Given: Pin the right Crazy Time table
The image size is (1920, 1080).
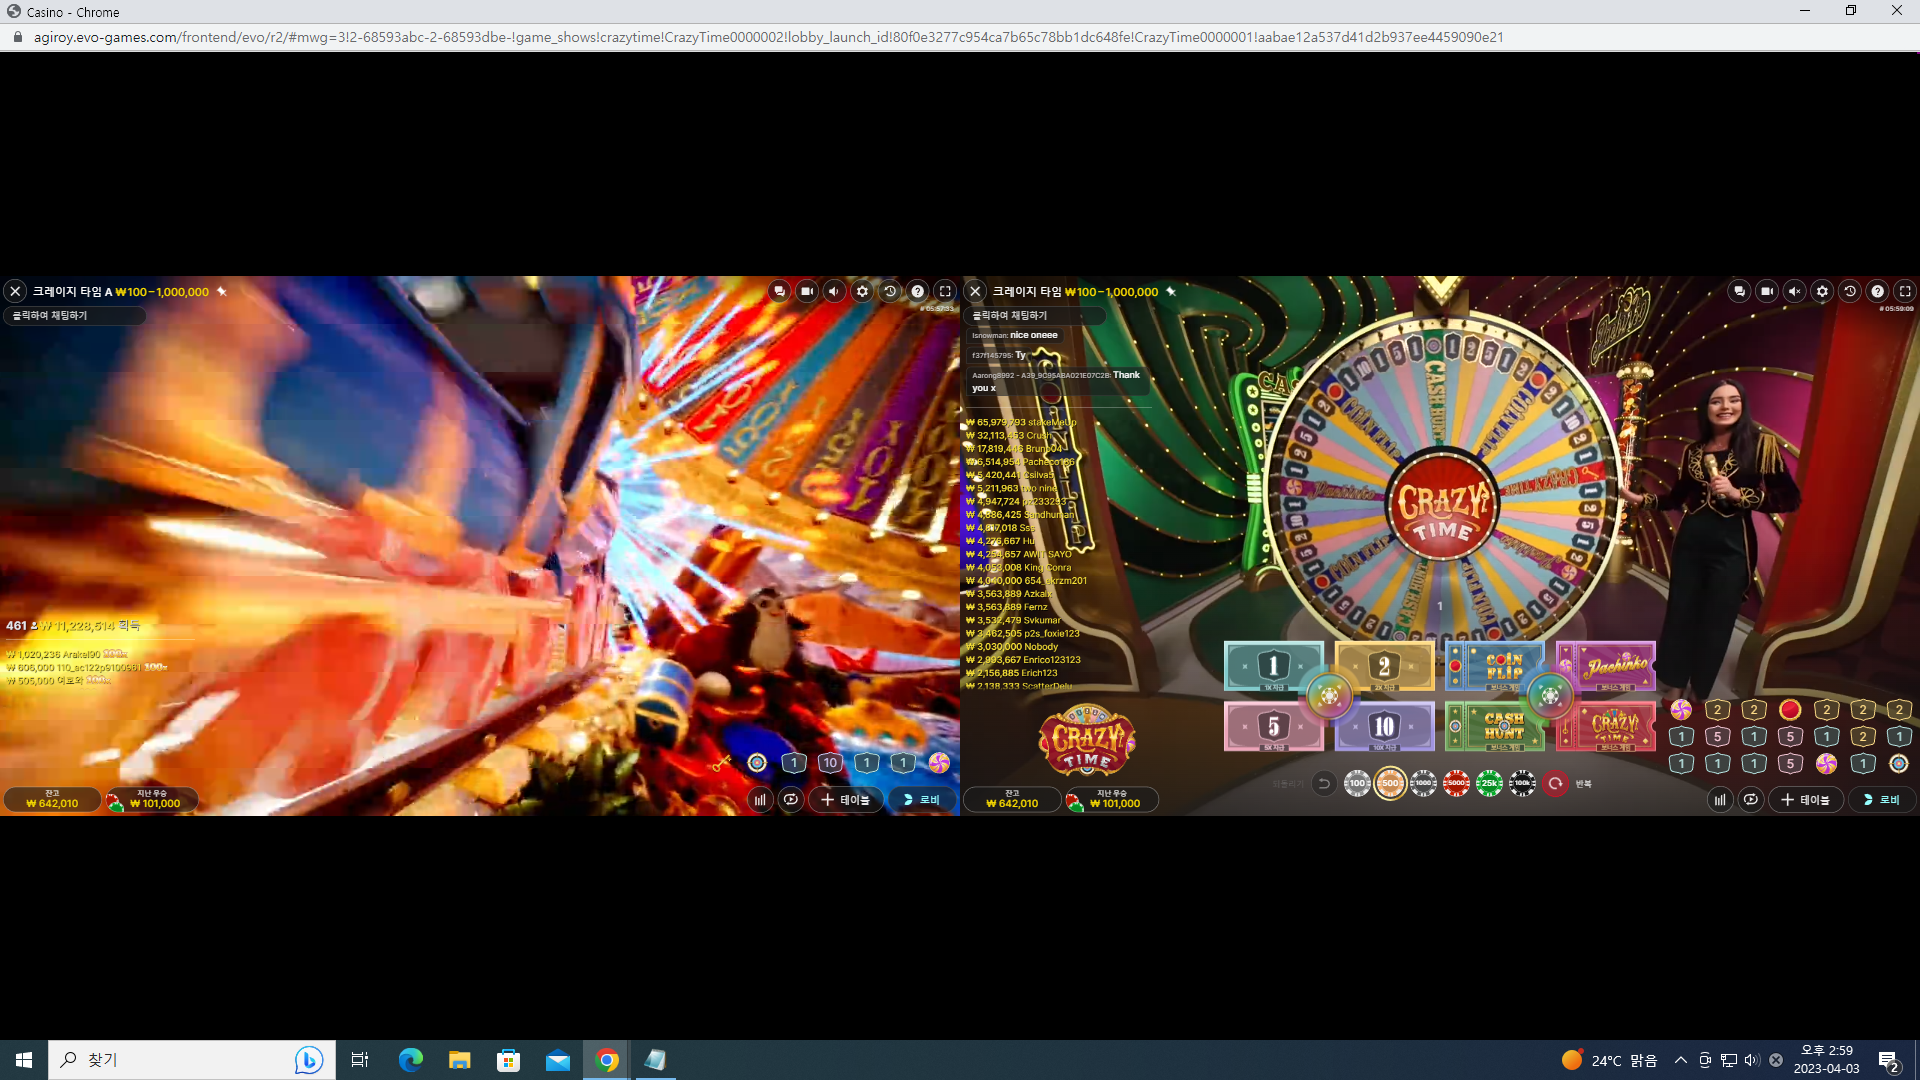Looking at the screenshot, I should [x=1171, y=291].
